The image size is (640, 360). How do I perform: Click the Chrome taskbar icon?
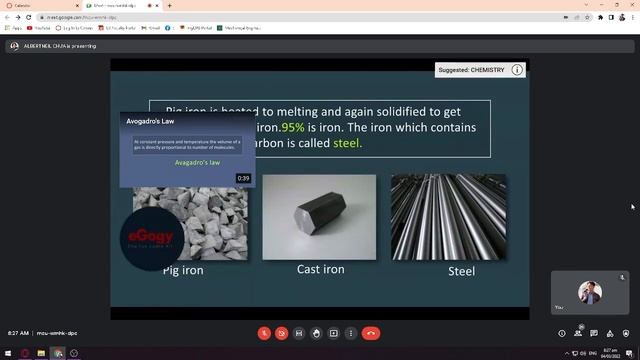click(x=58, y=353)
